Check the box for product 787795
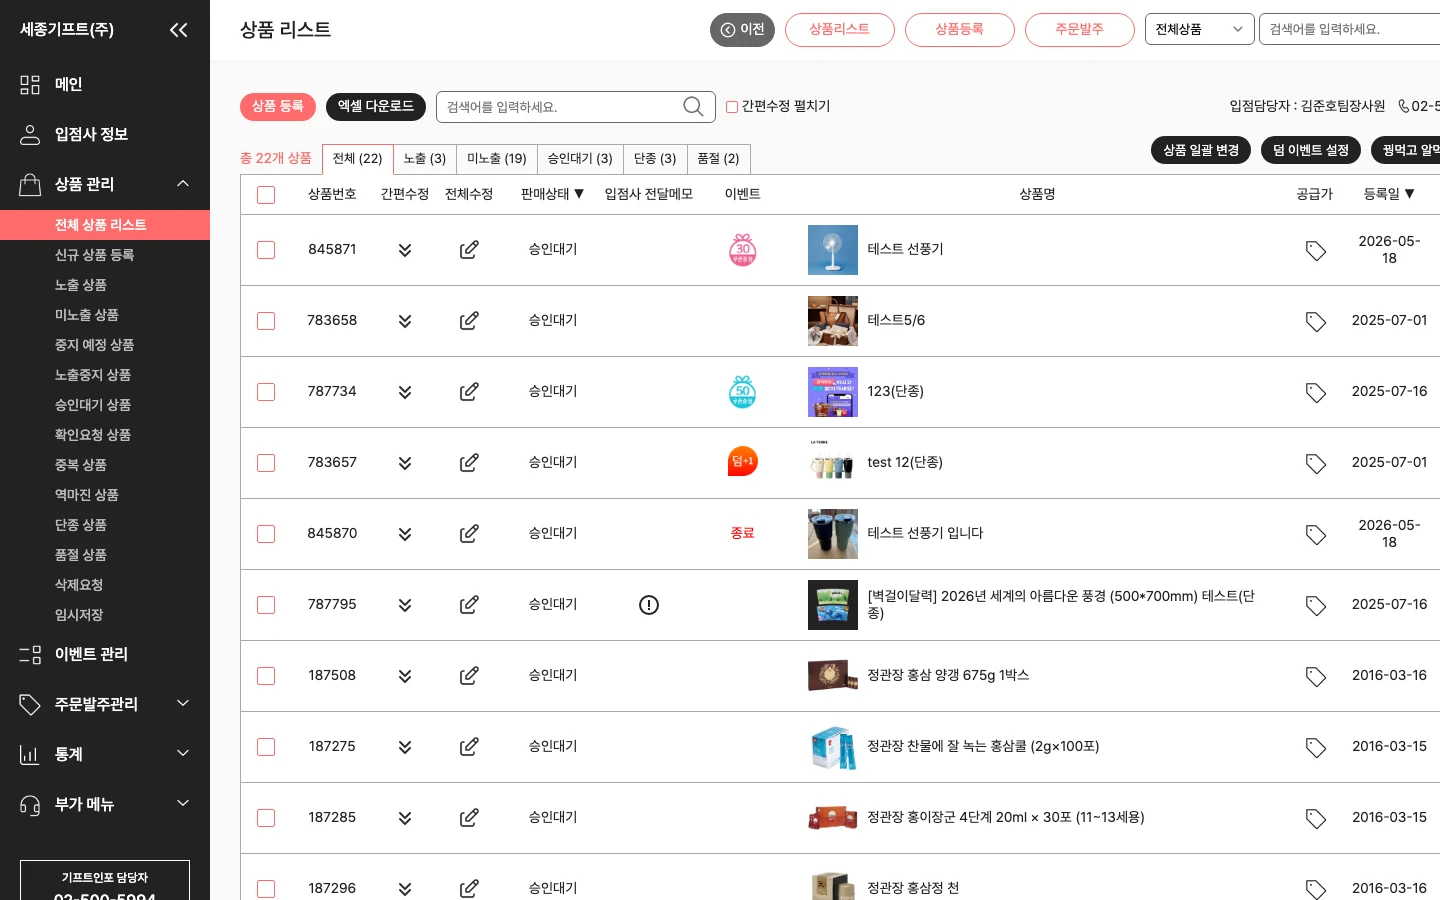This screenshot has height=900, width=1440. (266, 605)
